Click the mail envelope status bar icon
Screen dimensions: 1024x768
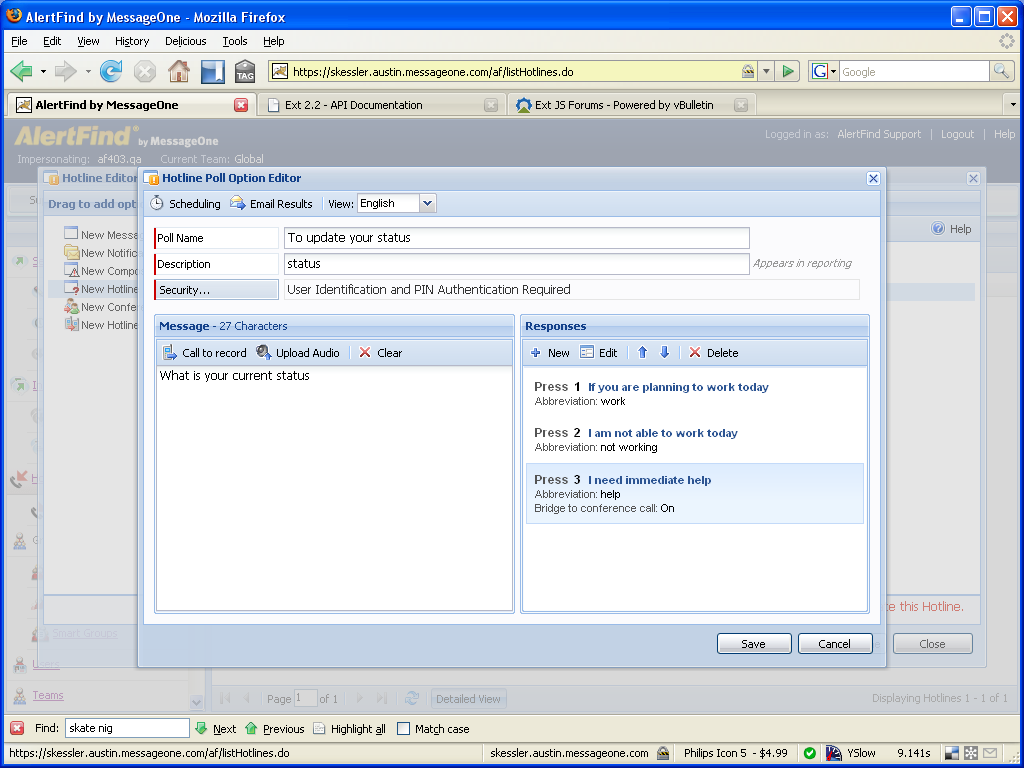[989, 753]
